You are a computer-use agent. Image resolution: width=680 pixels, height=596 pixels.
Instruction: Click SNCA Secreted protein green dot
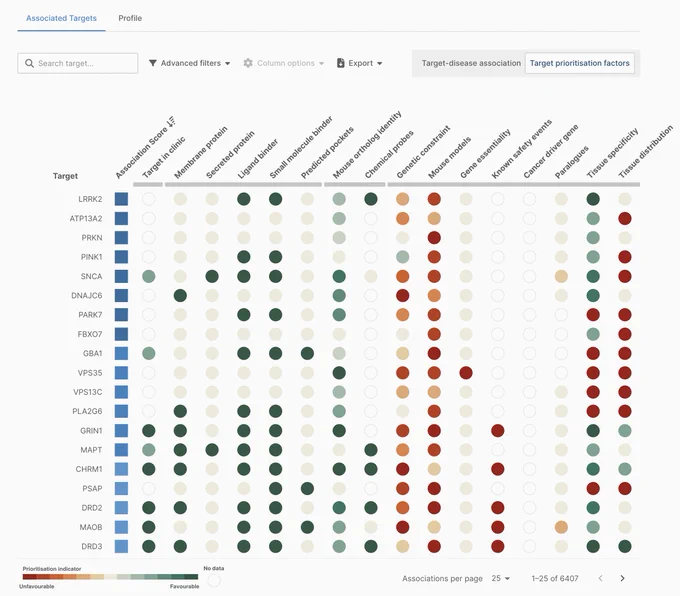212,276
